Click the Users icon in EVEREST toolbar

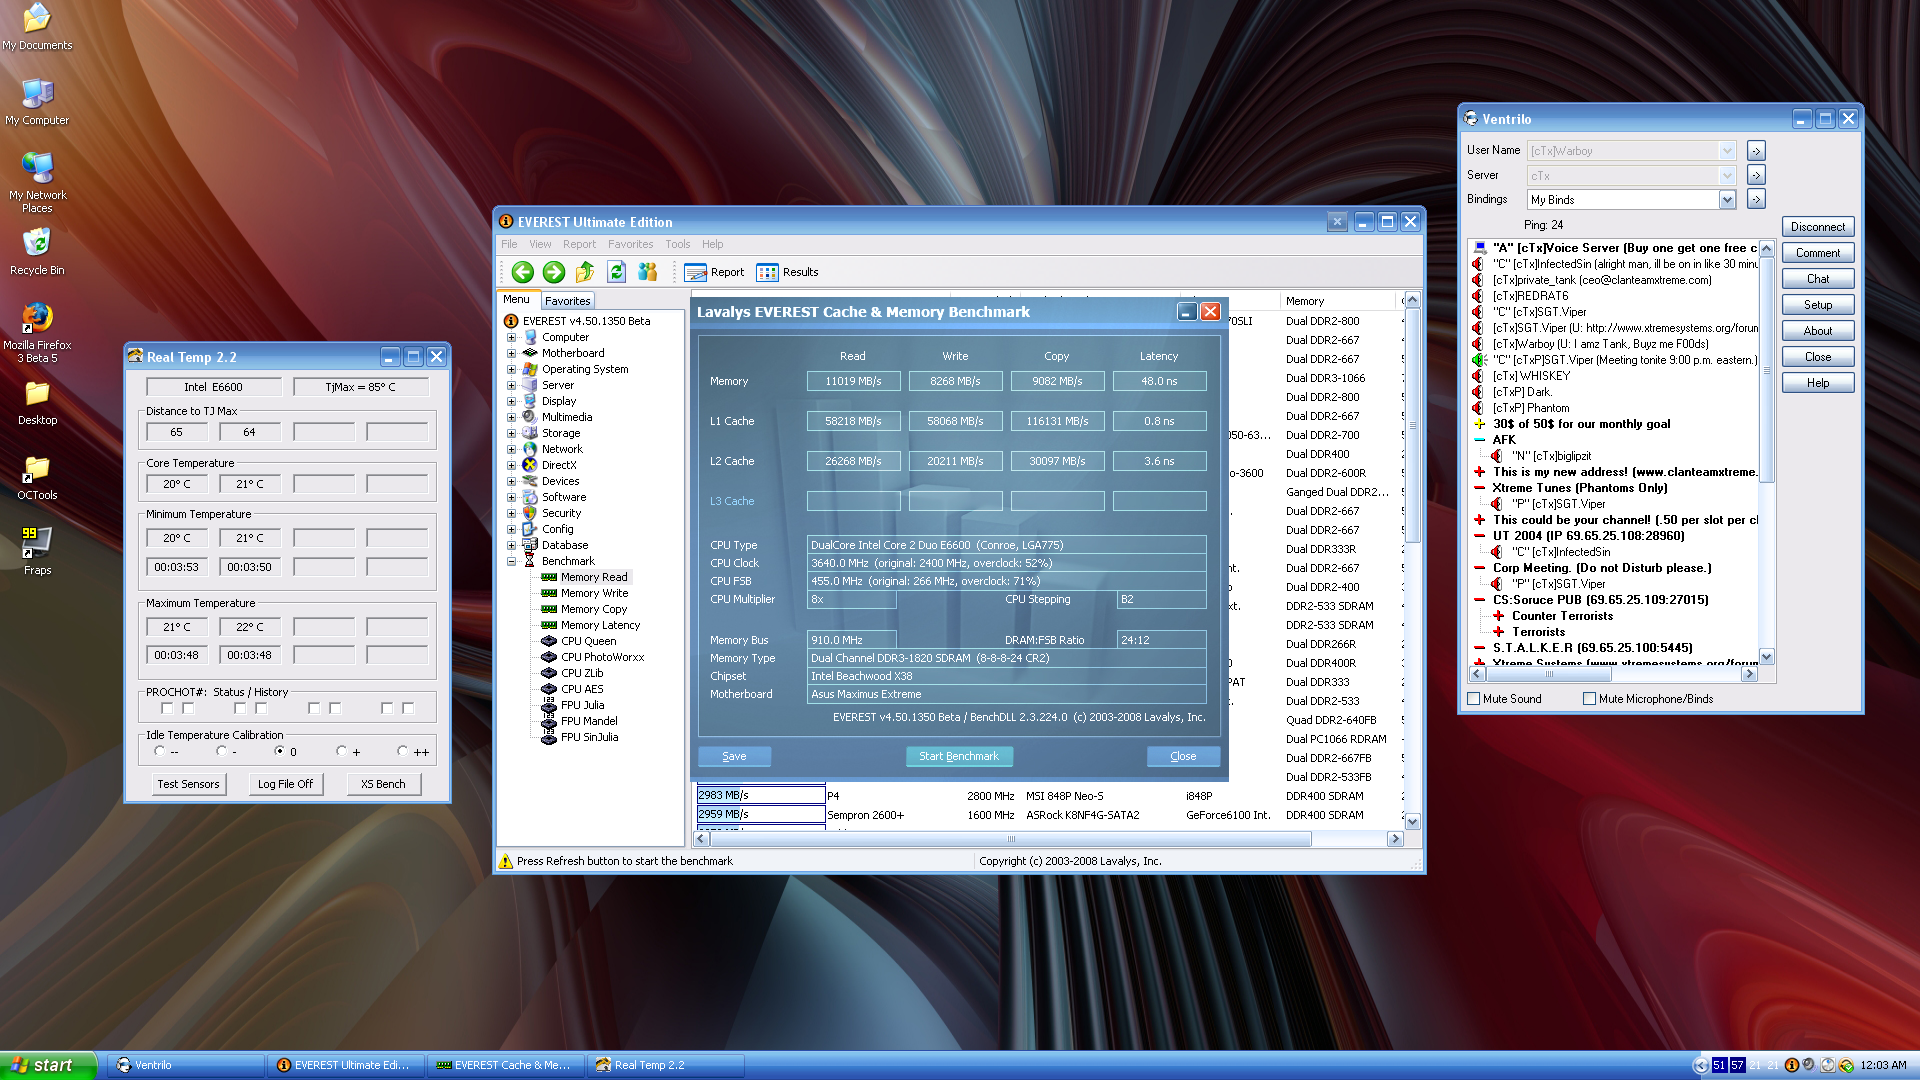[x=648, y=272]
